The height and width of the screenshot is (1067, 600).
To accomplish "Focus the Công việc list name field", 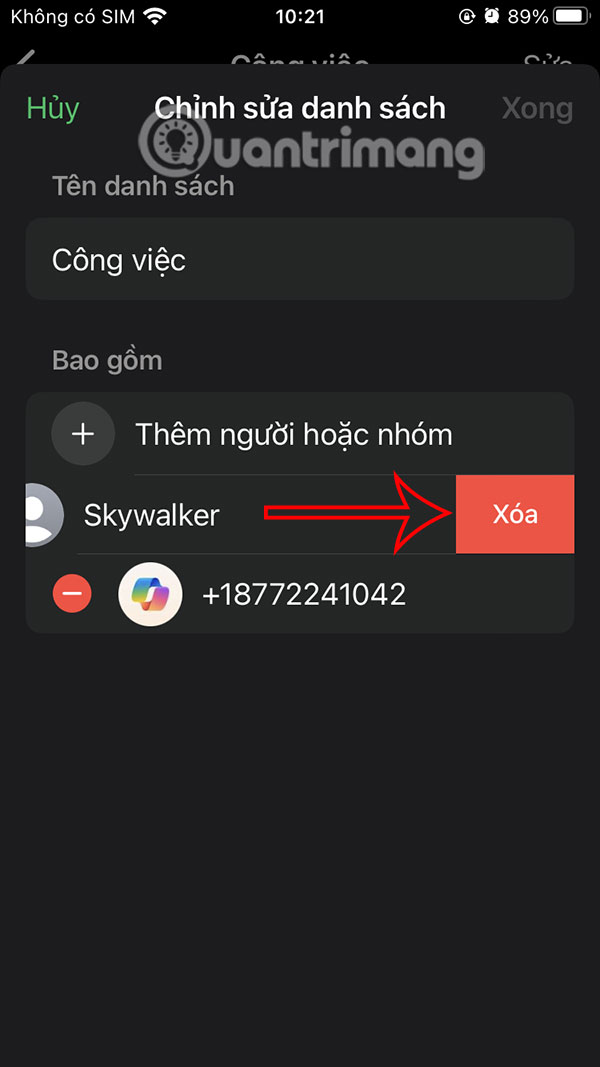I will 300,259.
